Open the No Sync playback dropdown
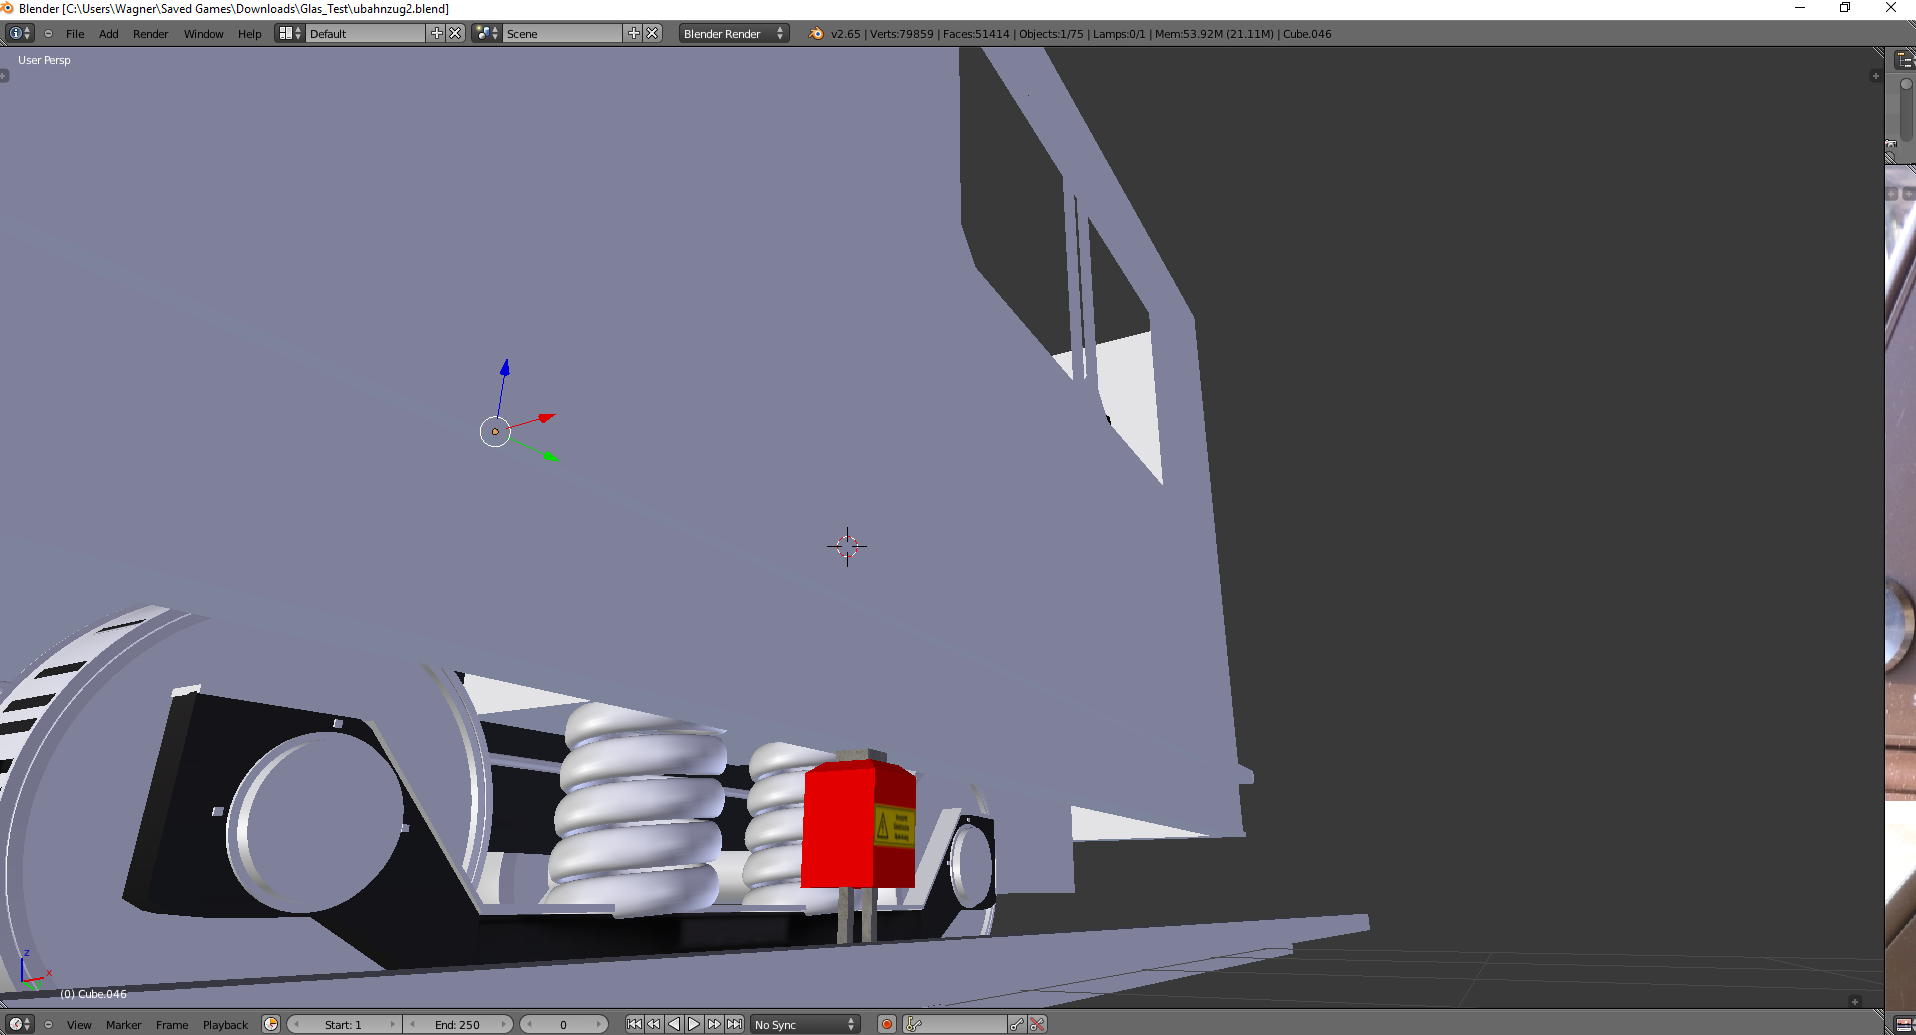This screenshot has width=1916, height=1035. (x=806, y=1024)
